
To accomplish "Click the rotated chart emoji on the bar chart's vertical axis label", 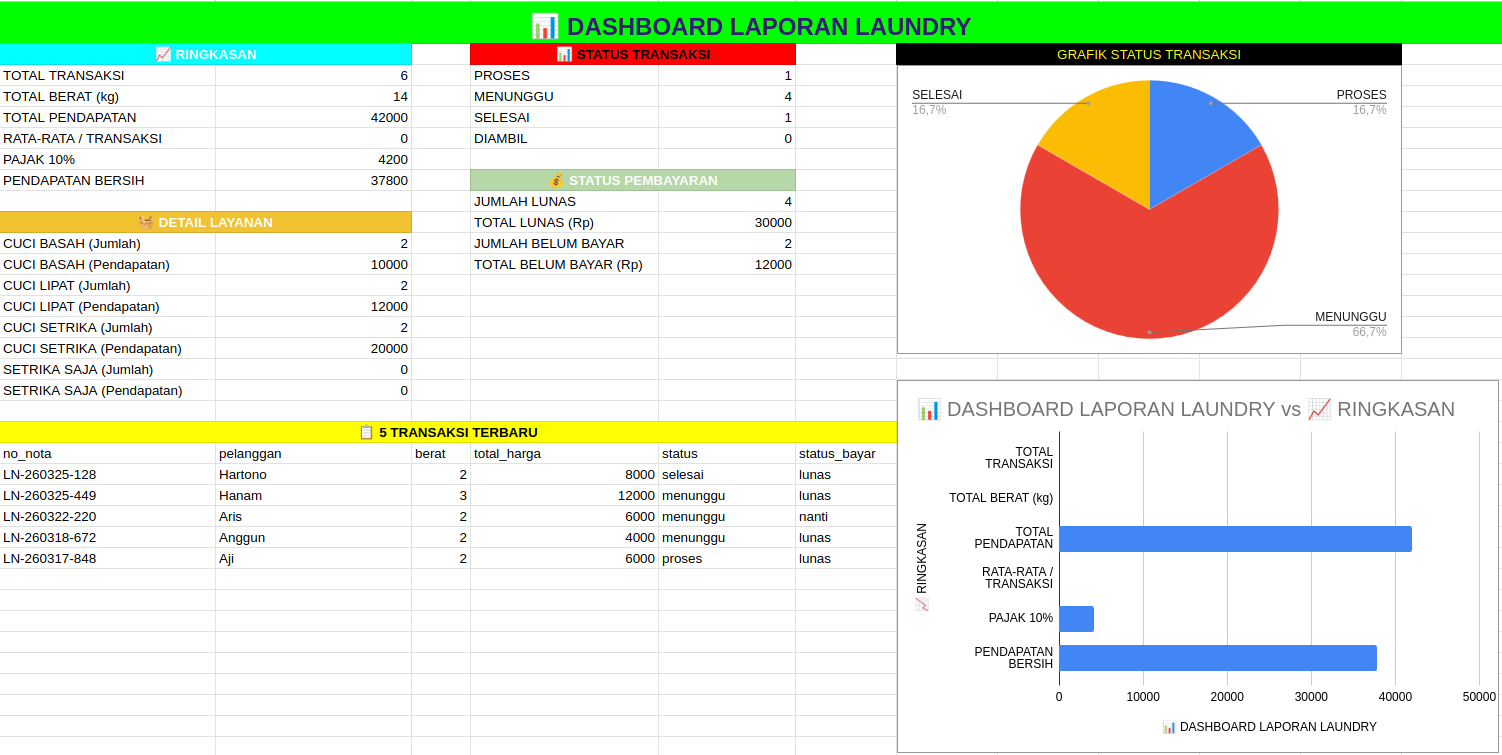I will (922, 604).
